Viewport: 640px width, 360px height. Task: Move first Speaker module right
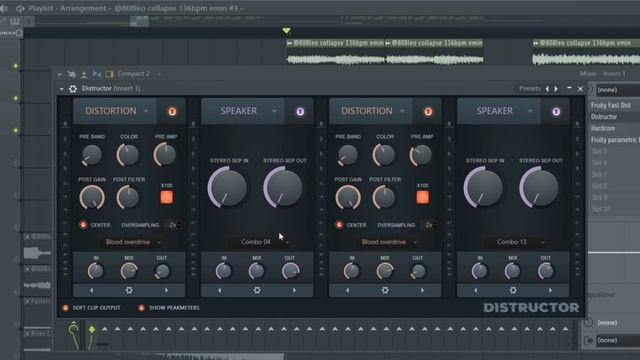[x=294, y=290]
